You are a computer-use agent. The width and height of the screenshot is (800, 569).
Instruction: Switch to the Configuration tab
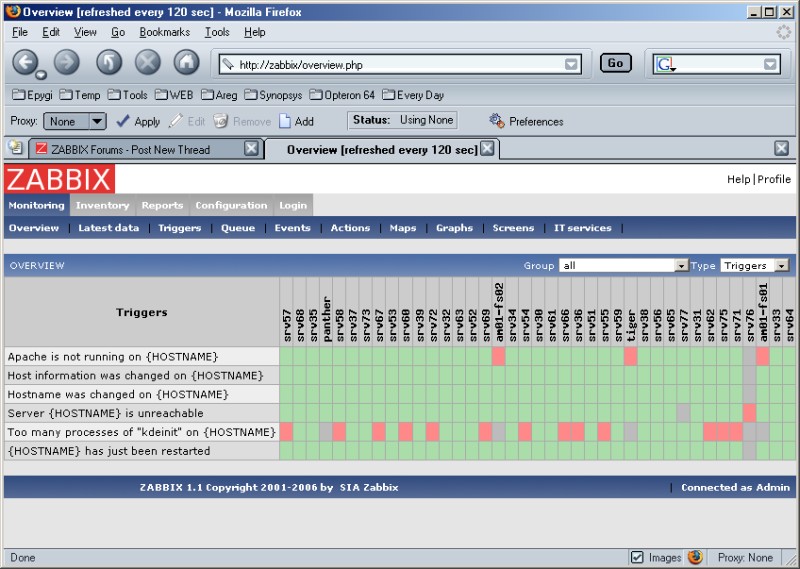coord(231,205)
